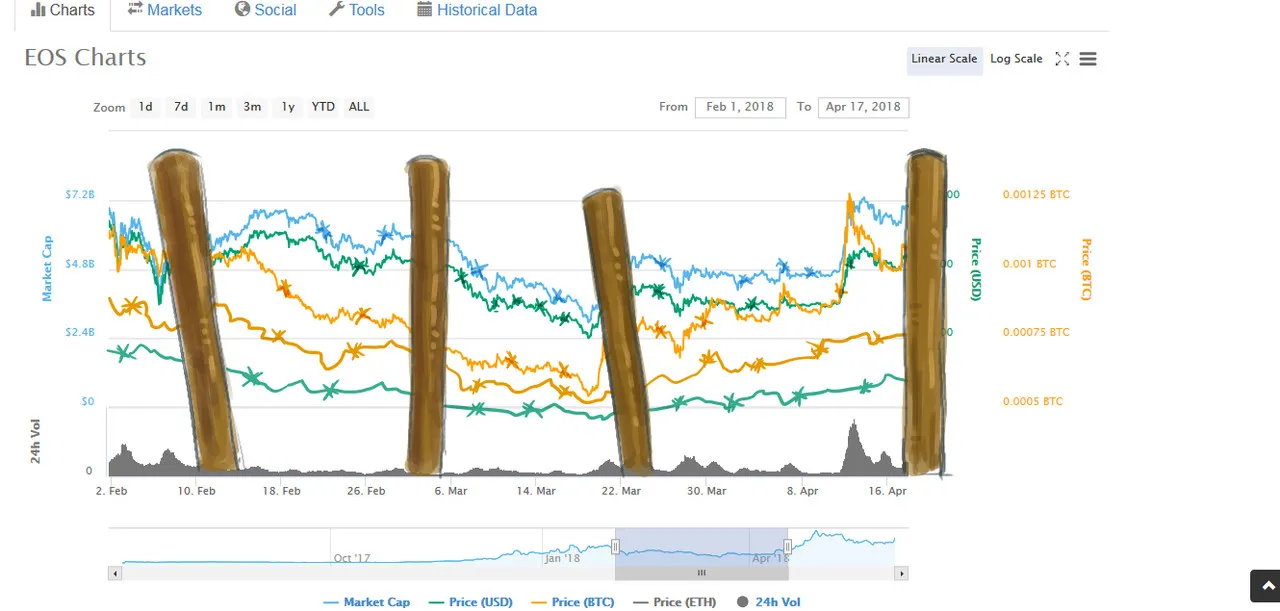Set zoom range to 3m
The width and height of the screenshot is (1280, 611).
pos(252,107)
